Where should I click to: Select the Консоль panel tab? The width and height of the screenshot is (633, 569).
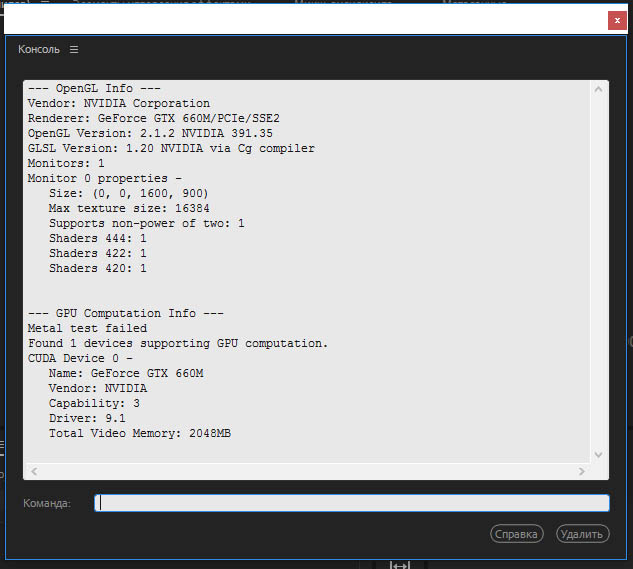tap(39, 49)
